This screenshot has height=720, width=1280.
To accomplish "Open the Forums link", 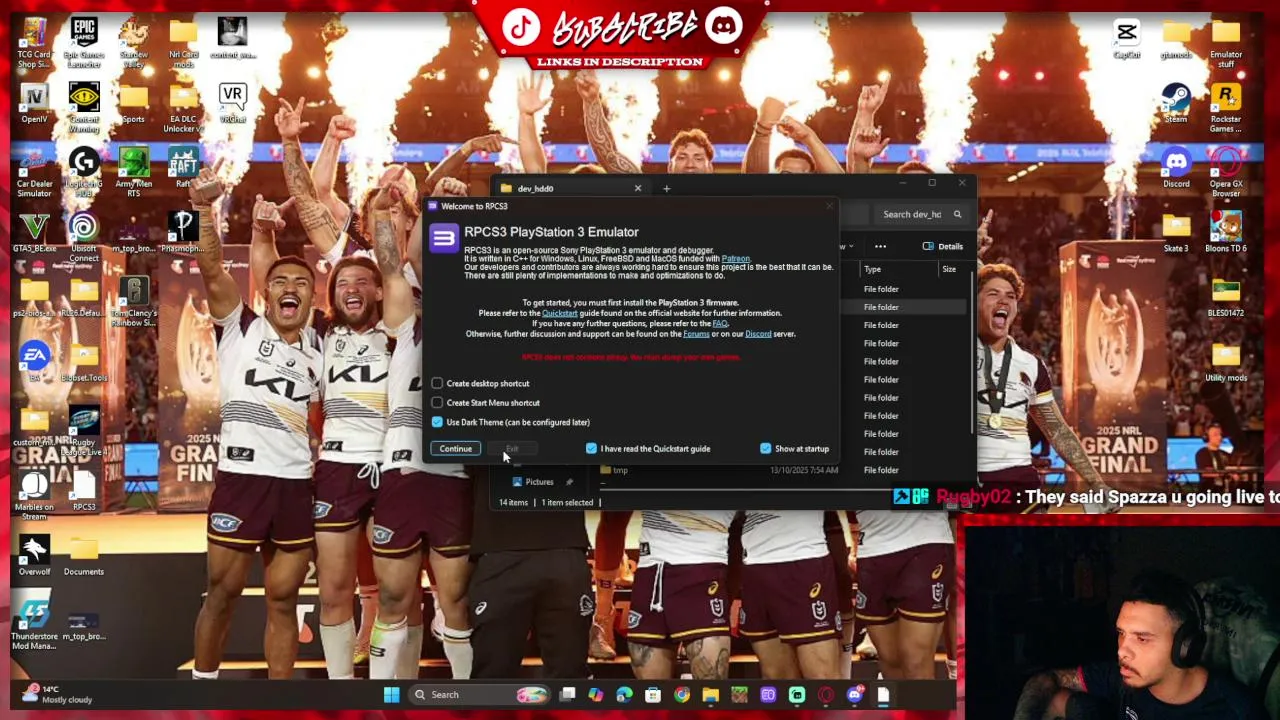I will 696,334.
